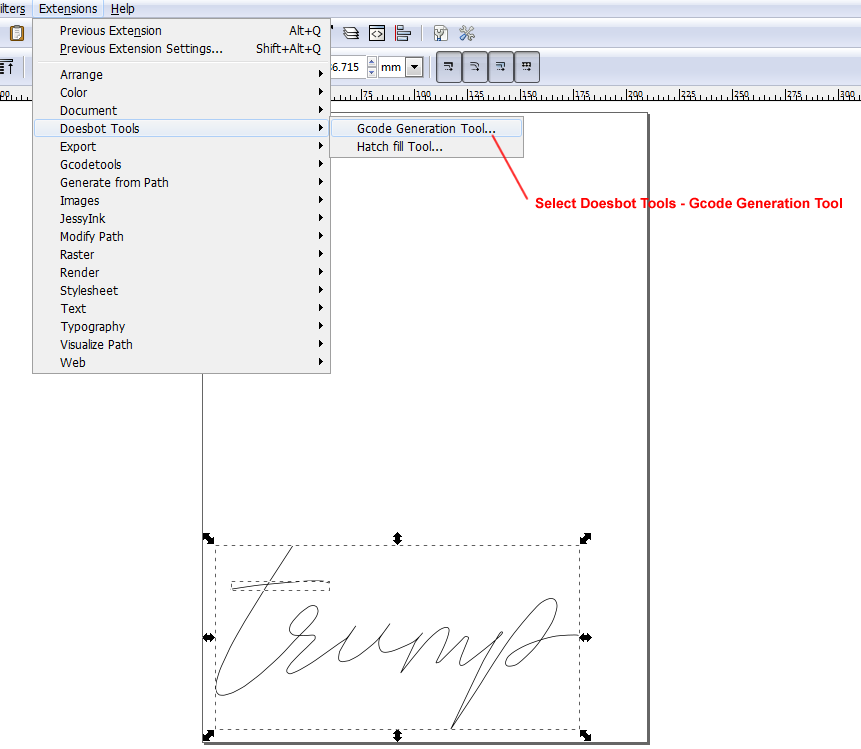Click the Paste clipboard icon

16,33
